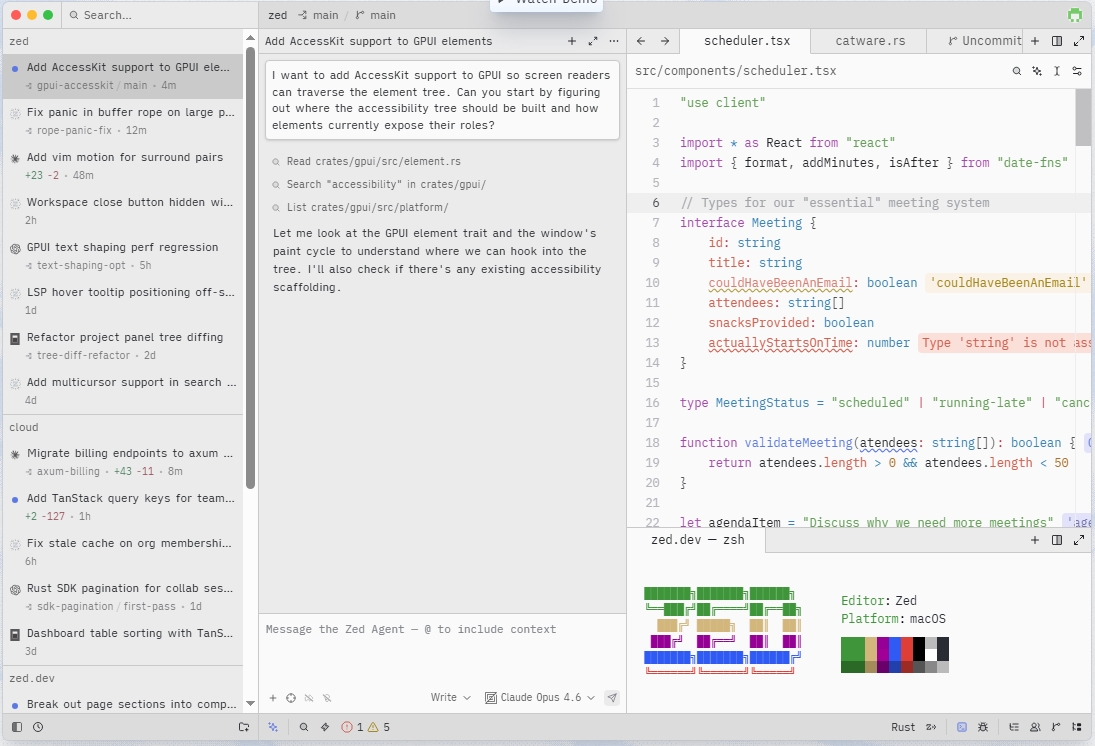Image resolution: width=1095 pixels, height=746 pixels.
Task: Open the agent panel ellipsis menu
Action: click(614, 41)
